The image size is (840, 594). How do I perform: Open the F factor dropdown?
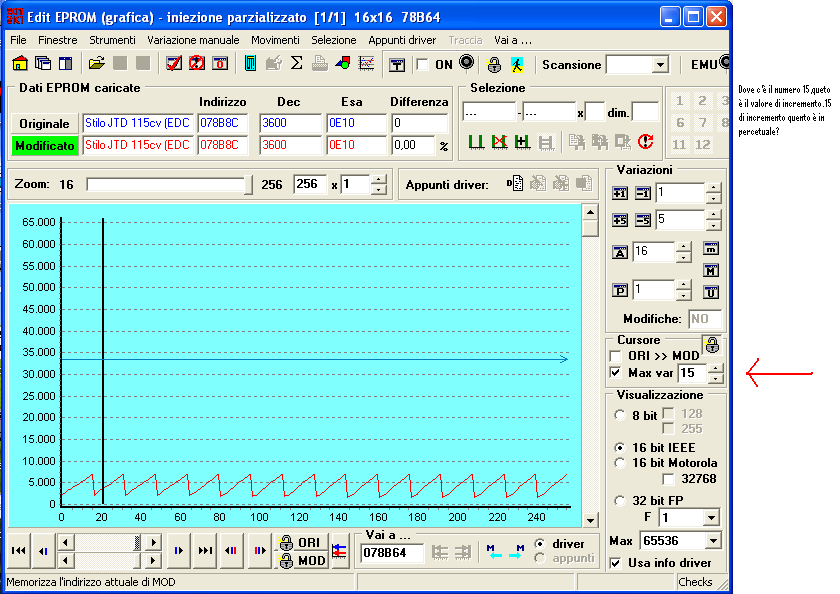coord(711,517)
